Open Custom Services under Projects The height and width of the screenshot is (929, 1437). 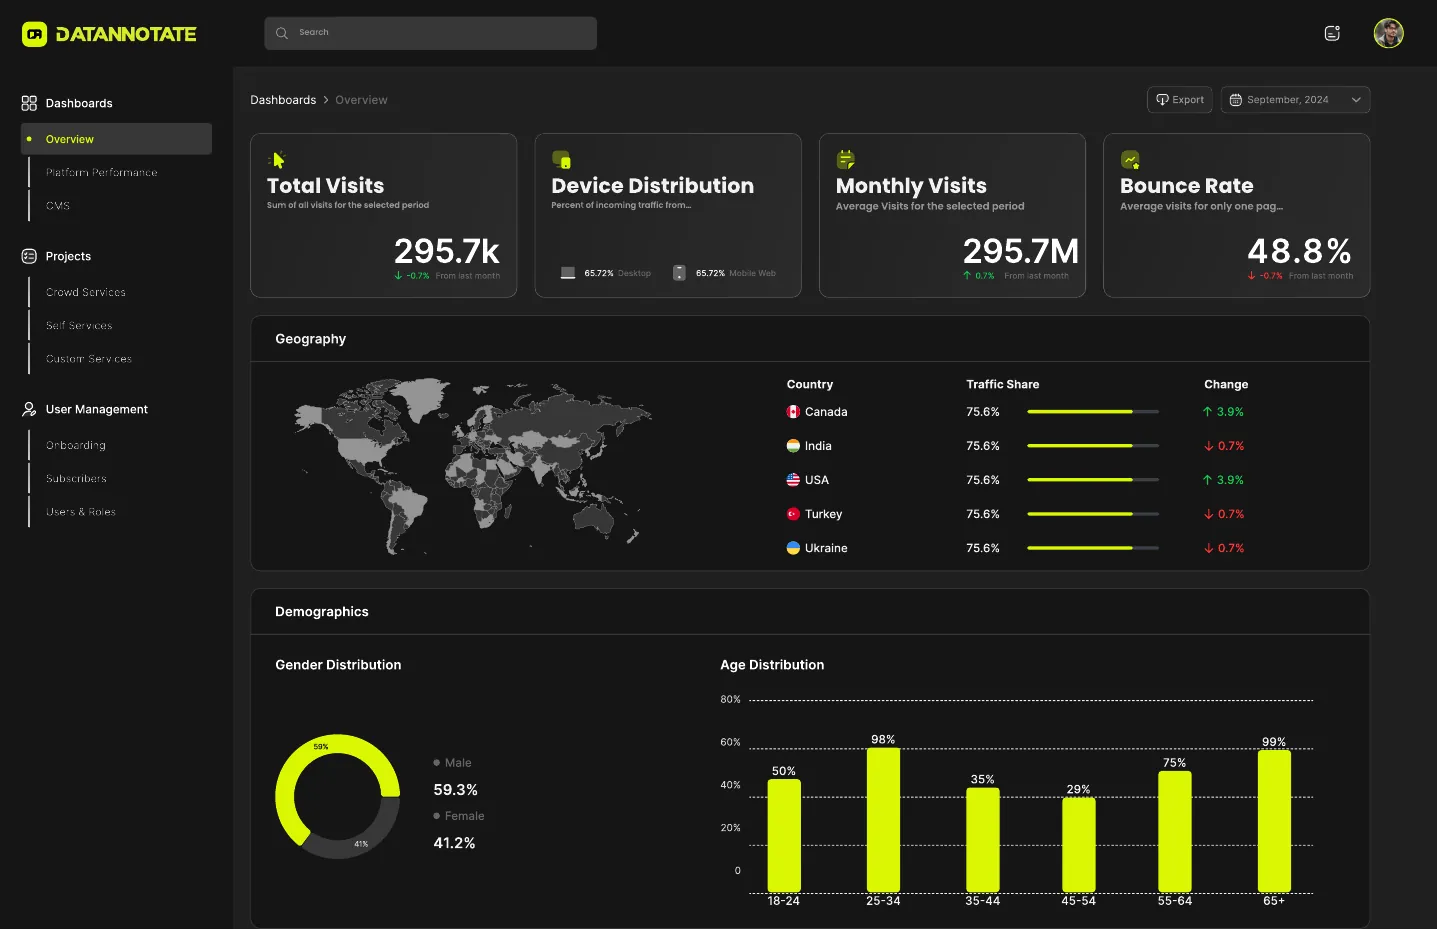click(89, 358)
